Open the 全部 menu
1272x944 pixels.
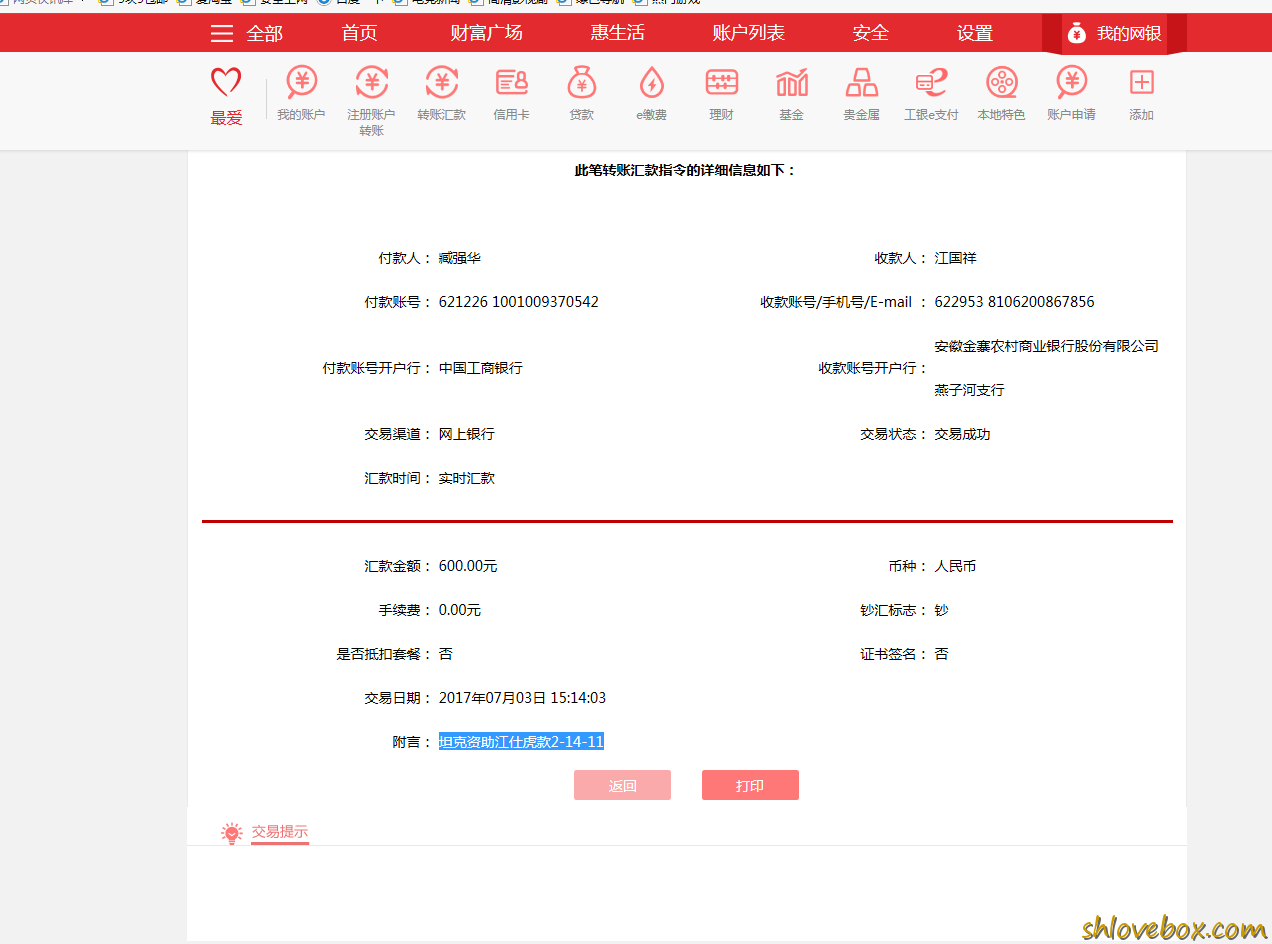(264, 34)
